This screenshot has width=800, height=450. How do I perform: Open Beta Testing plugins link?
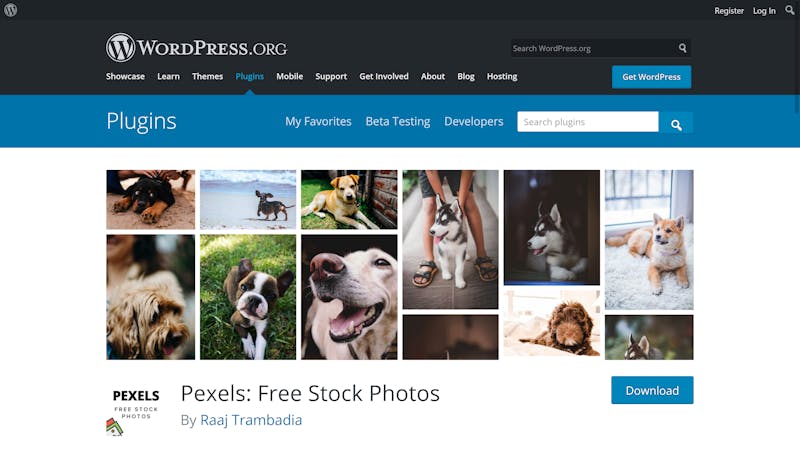click(398, 121)
